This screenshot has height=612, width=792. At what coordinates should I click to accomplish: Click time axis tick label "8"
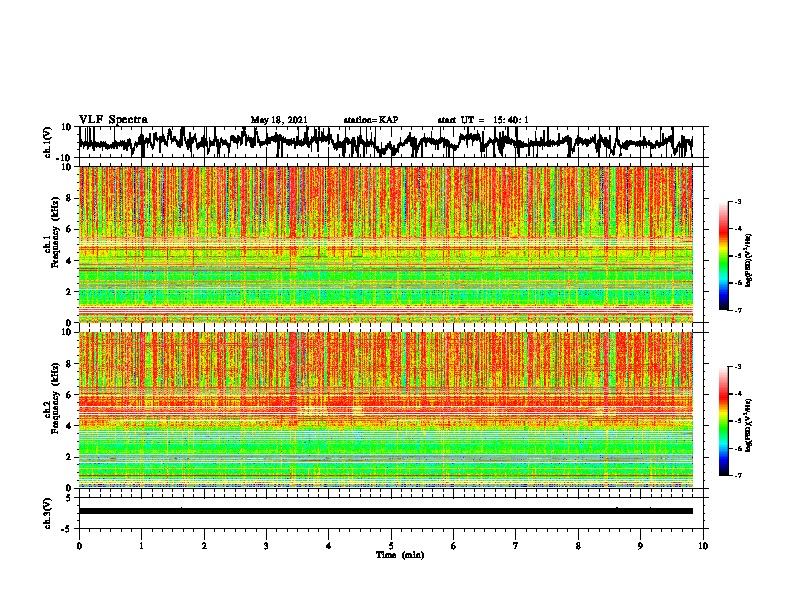(578, 546)
